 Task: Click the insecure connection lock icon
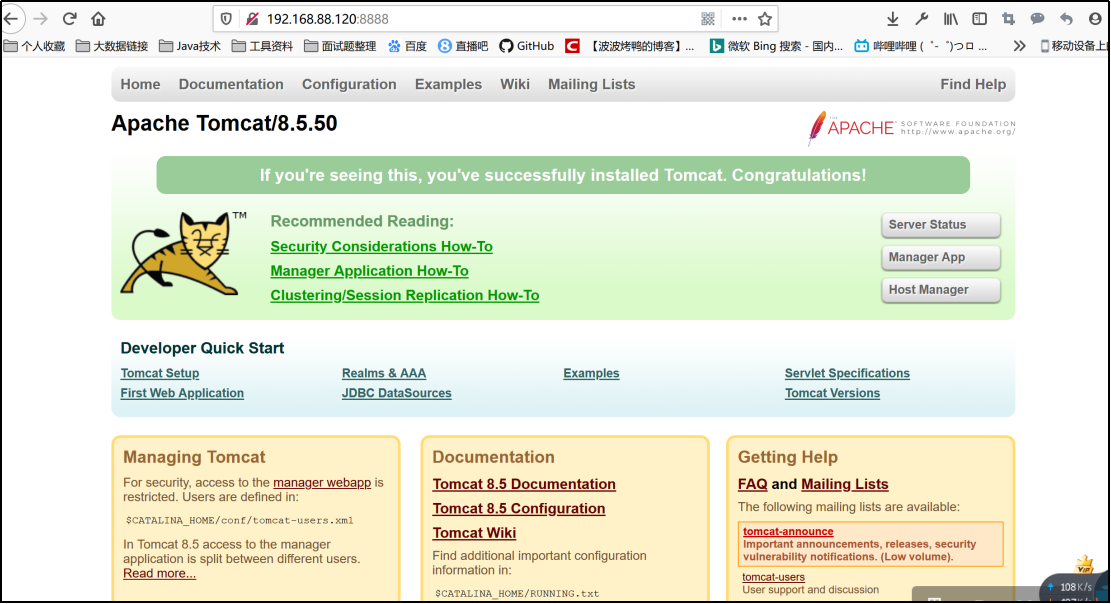point(252,19)
